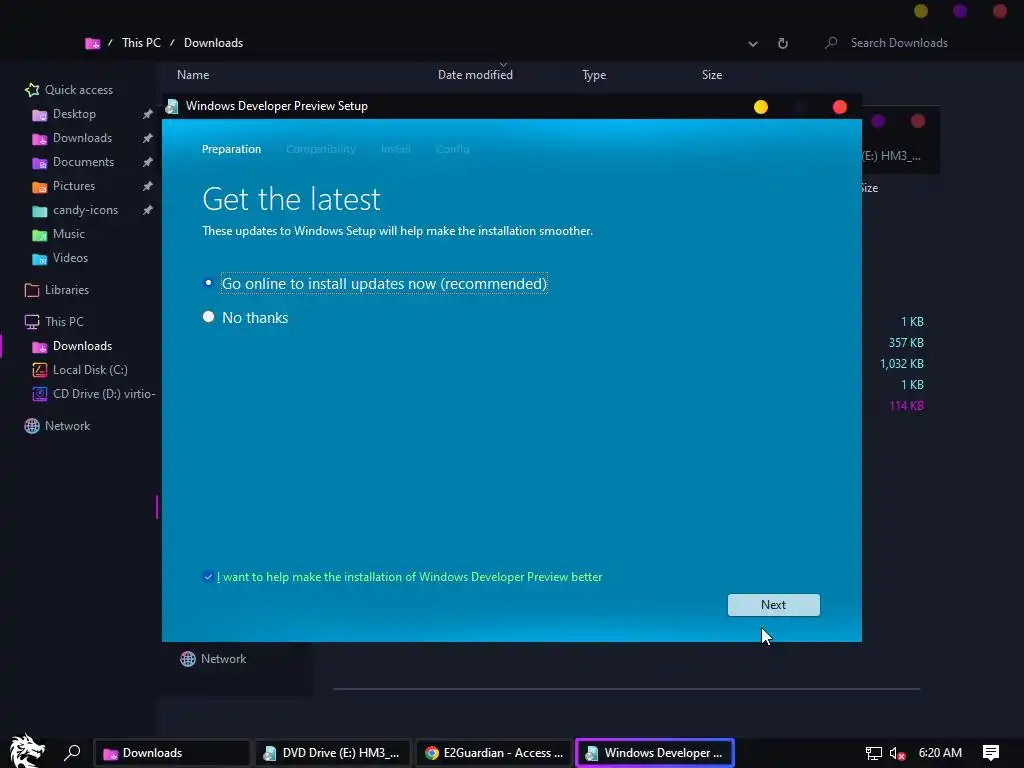Click the Search Downloads field
This screenshot has width=1024, height=768.
pos(899,43)
